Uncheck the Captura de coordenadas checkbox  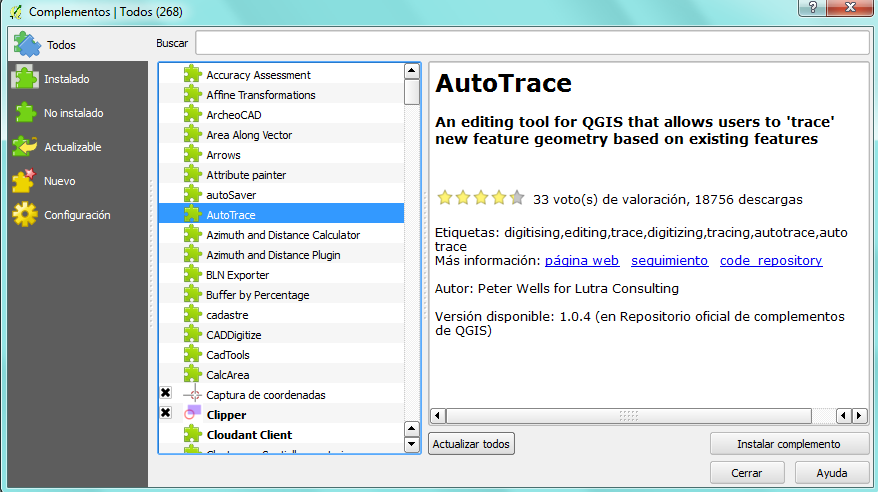point(166,393)
